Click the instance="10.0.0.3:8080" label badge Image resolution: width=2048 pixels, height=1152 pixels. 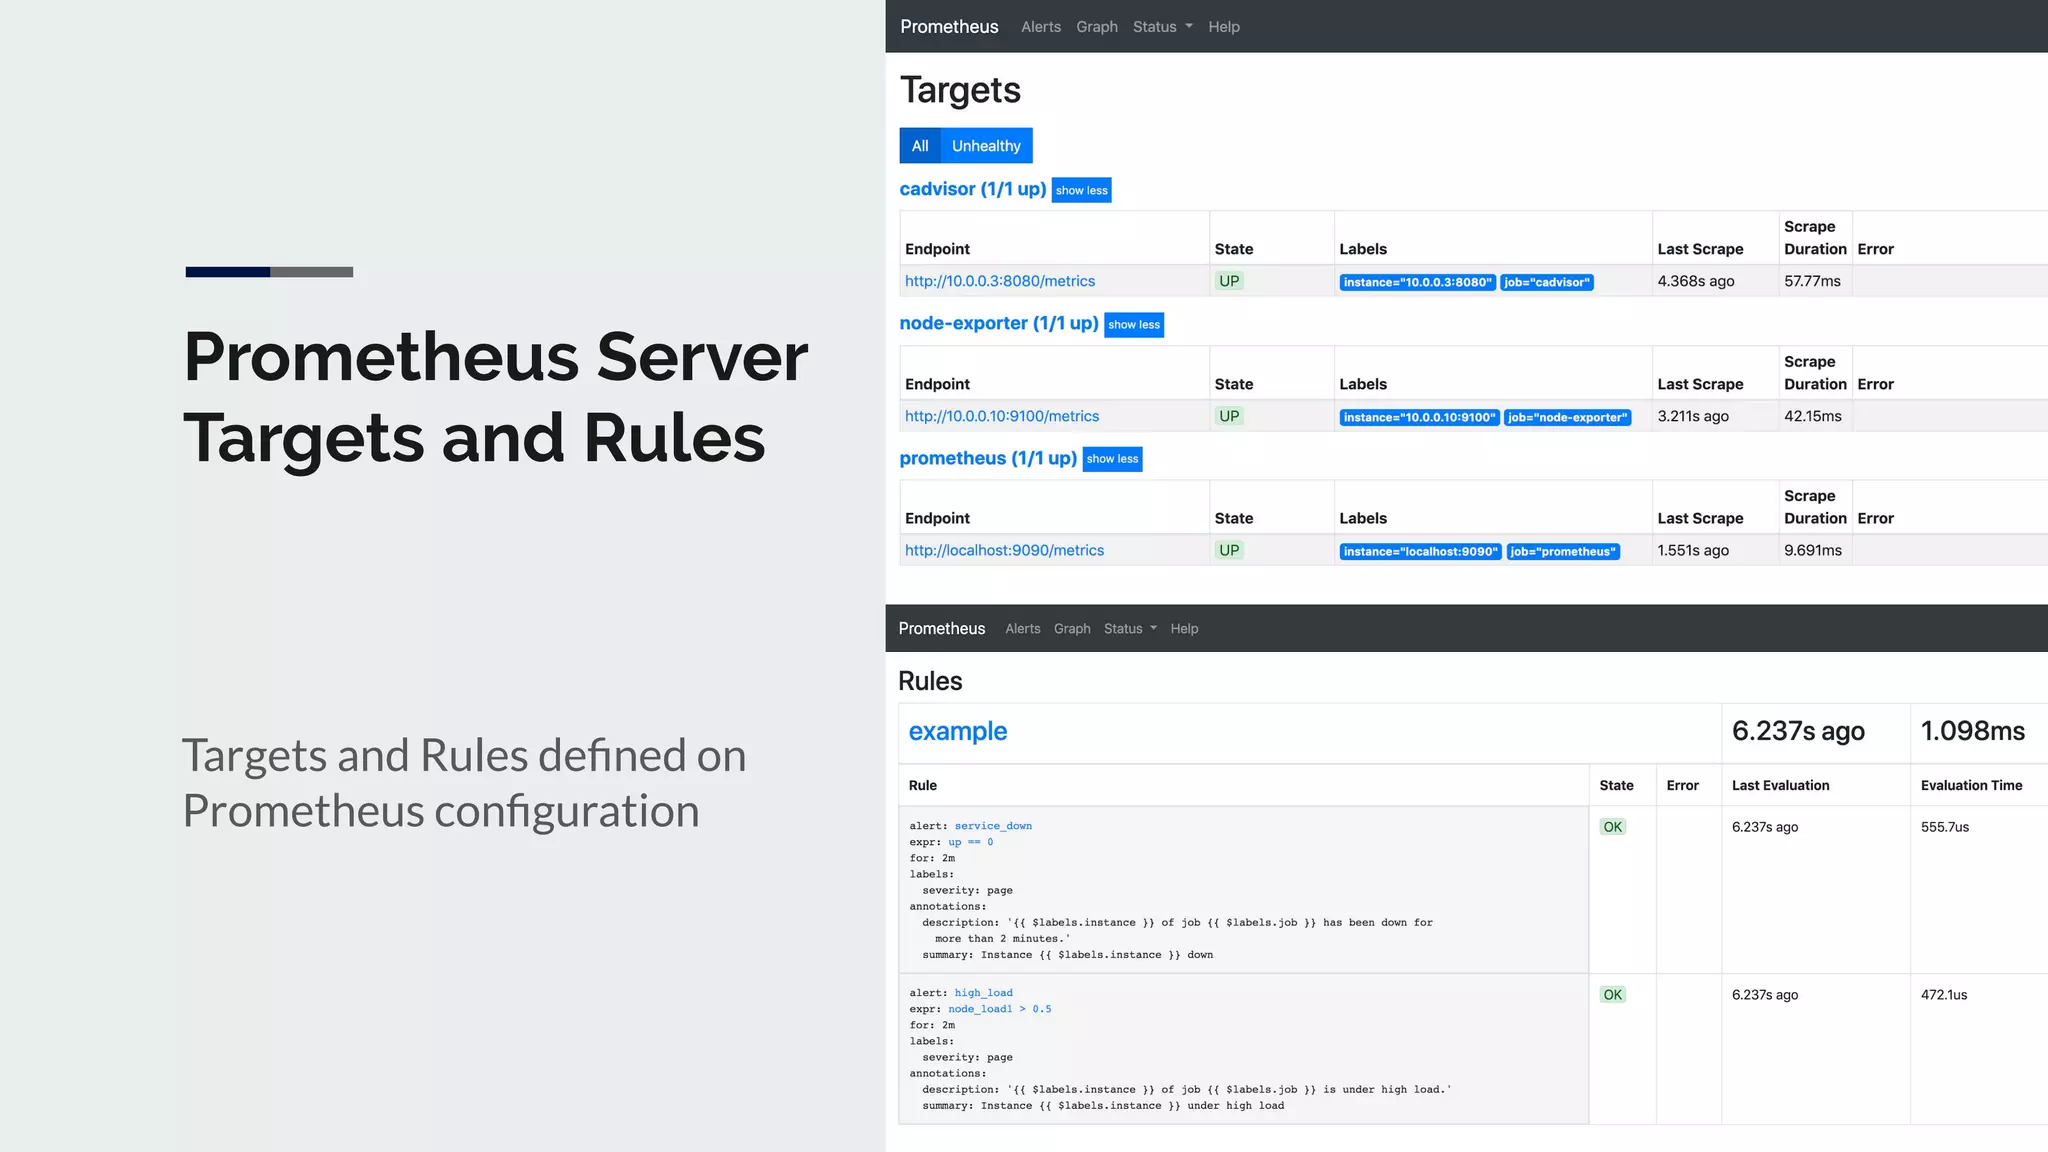pos(1418,282)
